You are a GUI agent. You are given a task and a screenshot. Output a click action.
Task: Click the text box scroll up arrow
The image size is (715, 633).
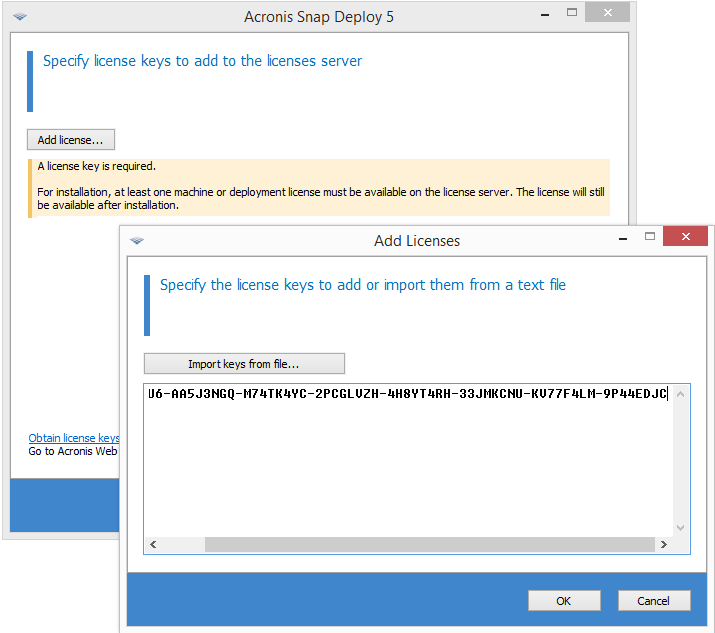click(681, 394)
